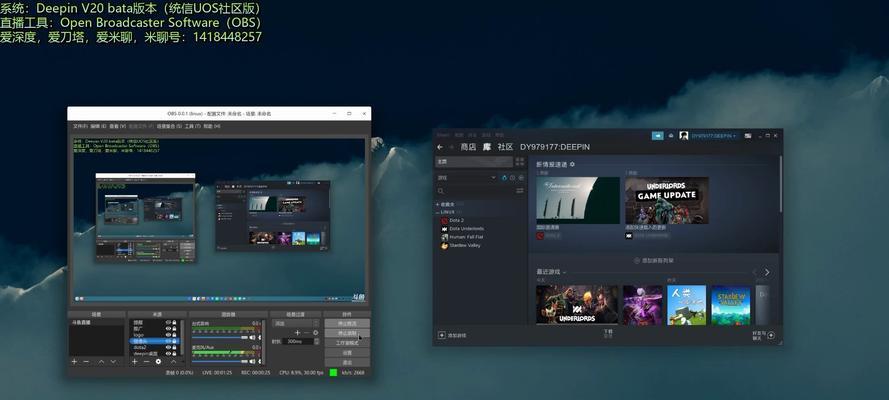Sort Steam library by recent clock icon
Screen dimensions: 889x400
point(513,177)
